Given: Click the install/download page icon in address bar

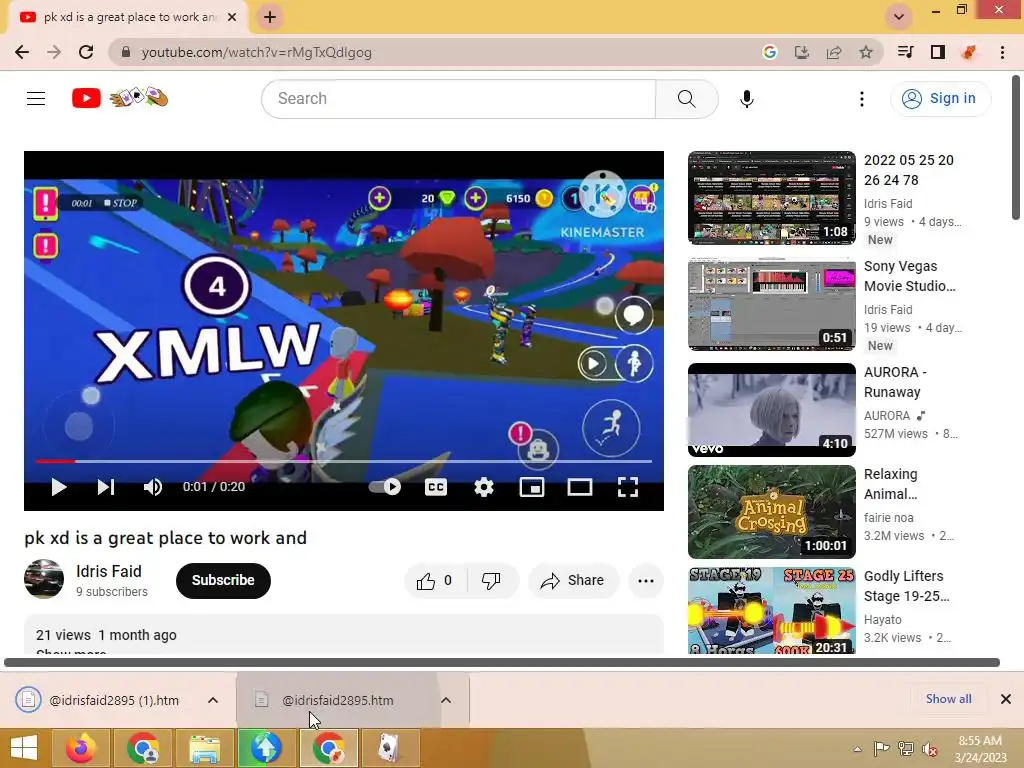Looking at the screenshot, I should point(801,52).
